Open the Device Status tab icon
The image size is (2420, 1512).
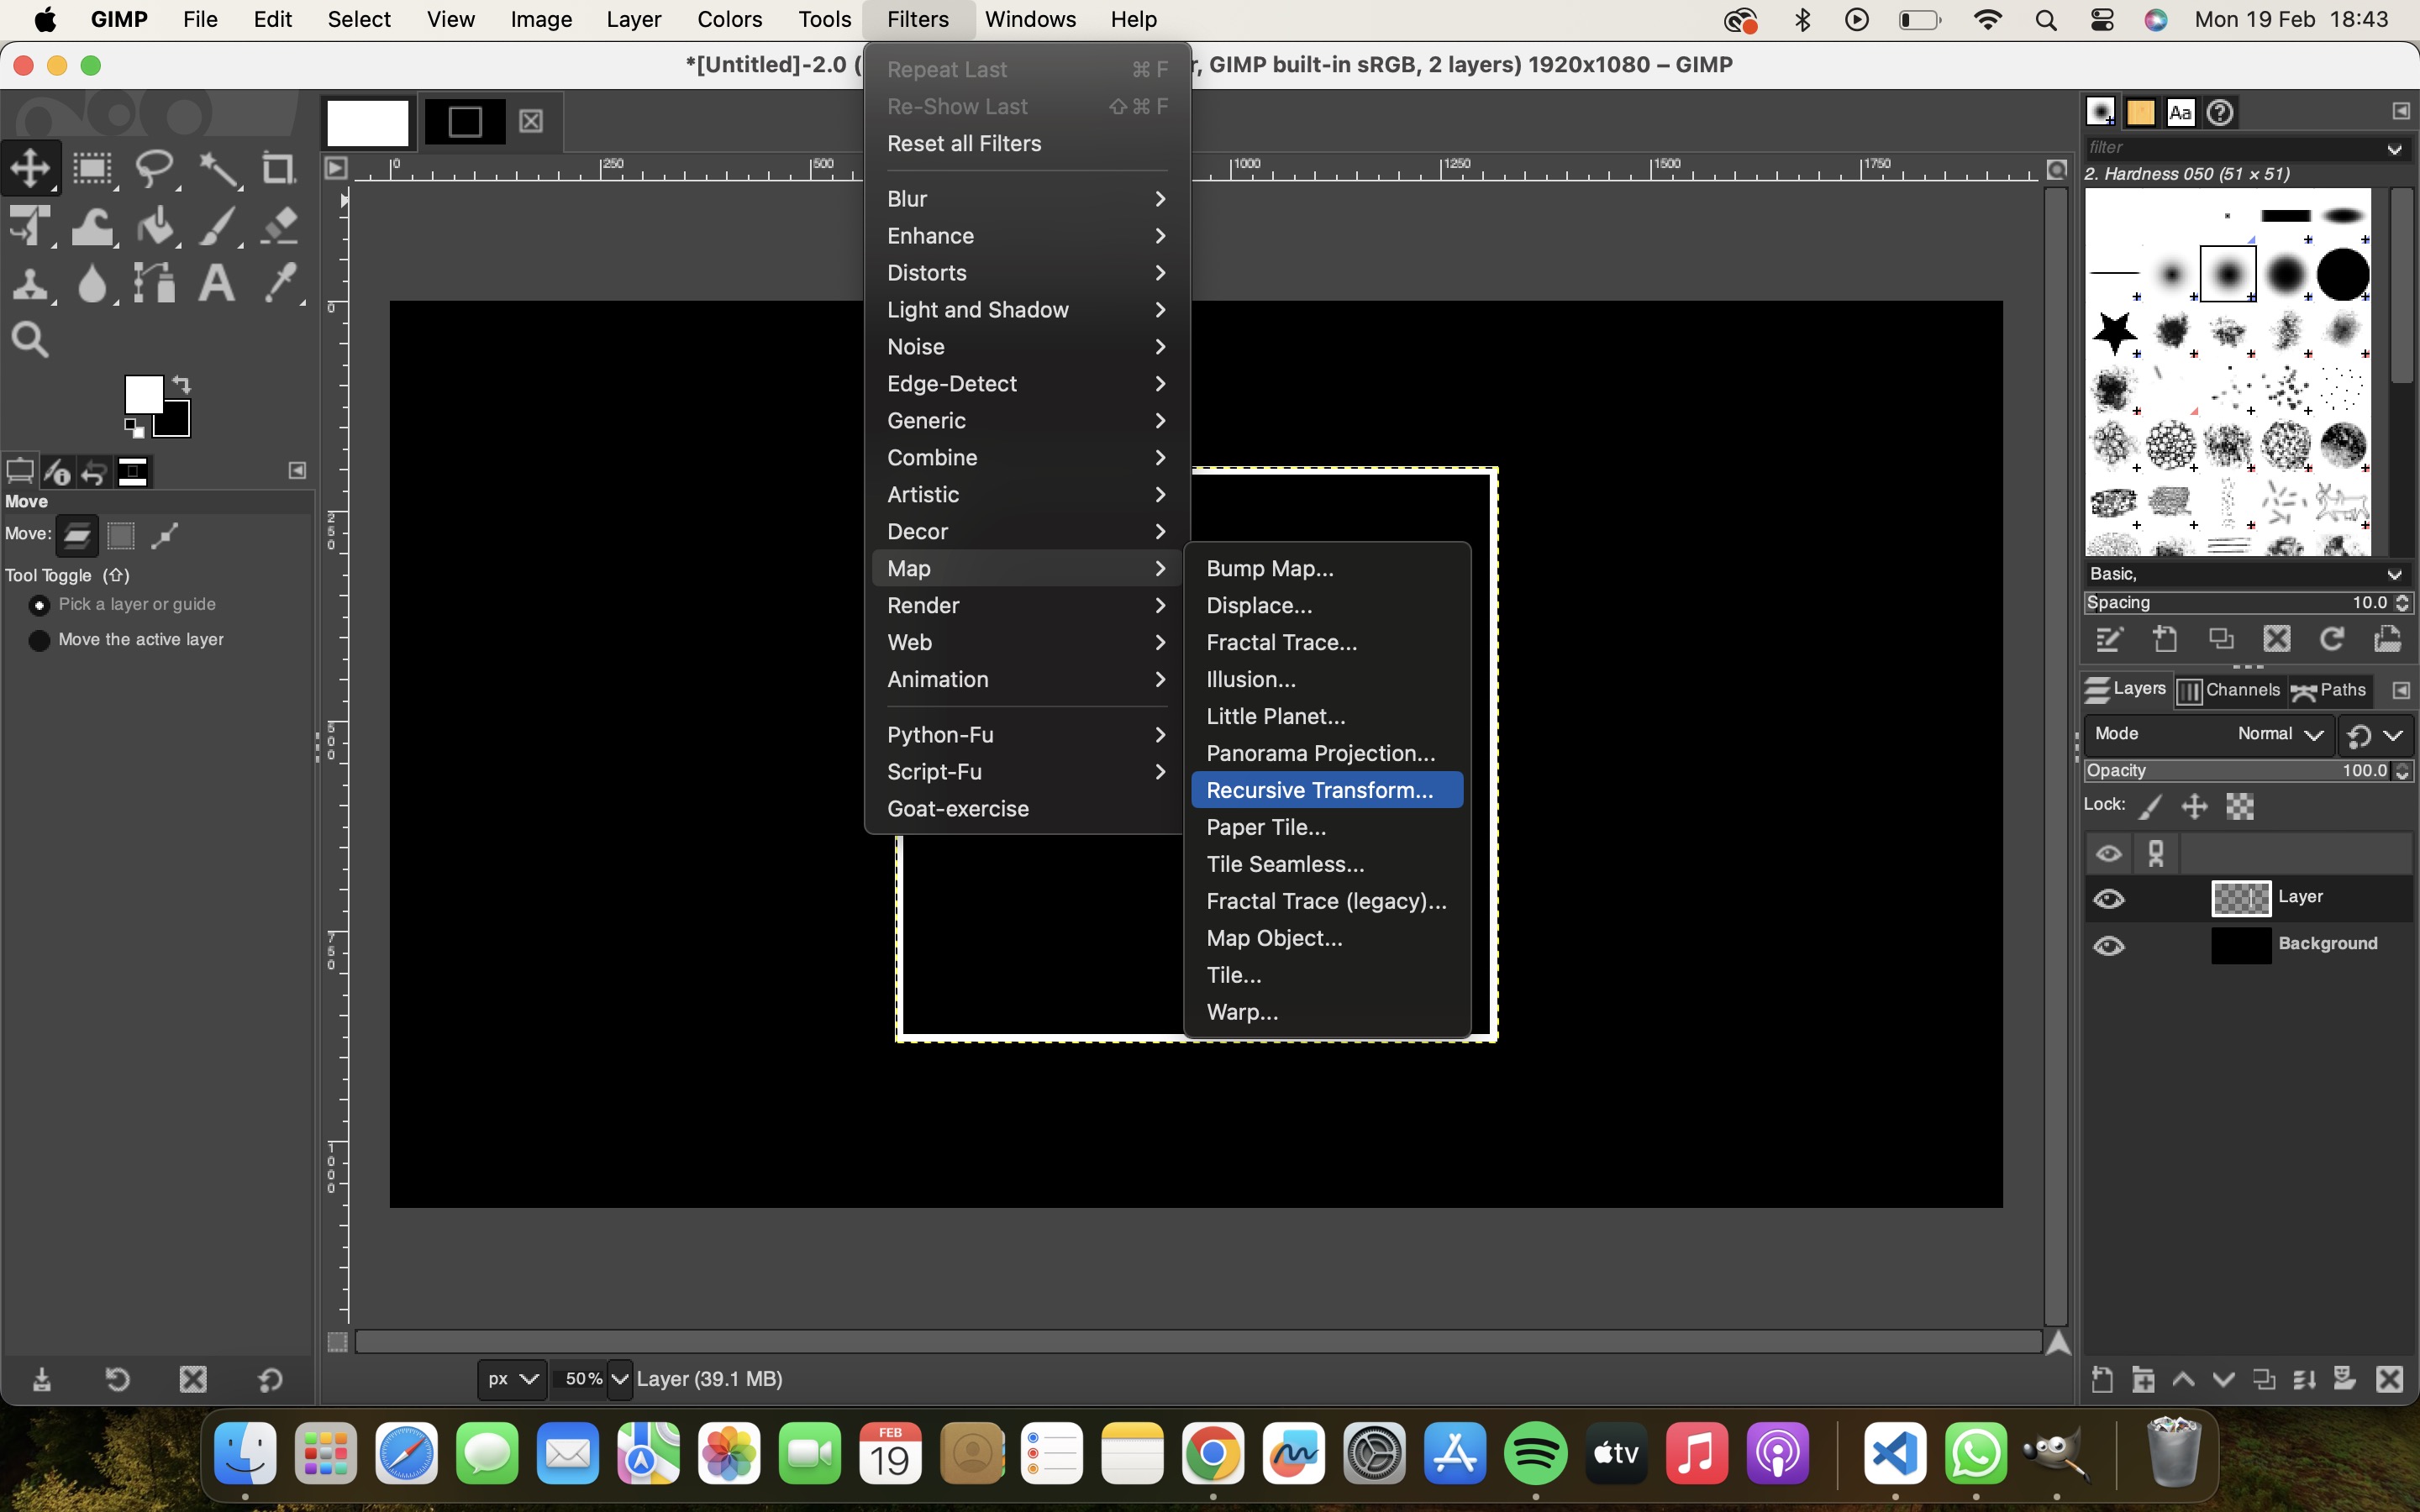tap(57, 471)
